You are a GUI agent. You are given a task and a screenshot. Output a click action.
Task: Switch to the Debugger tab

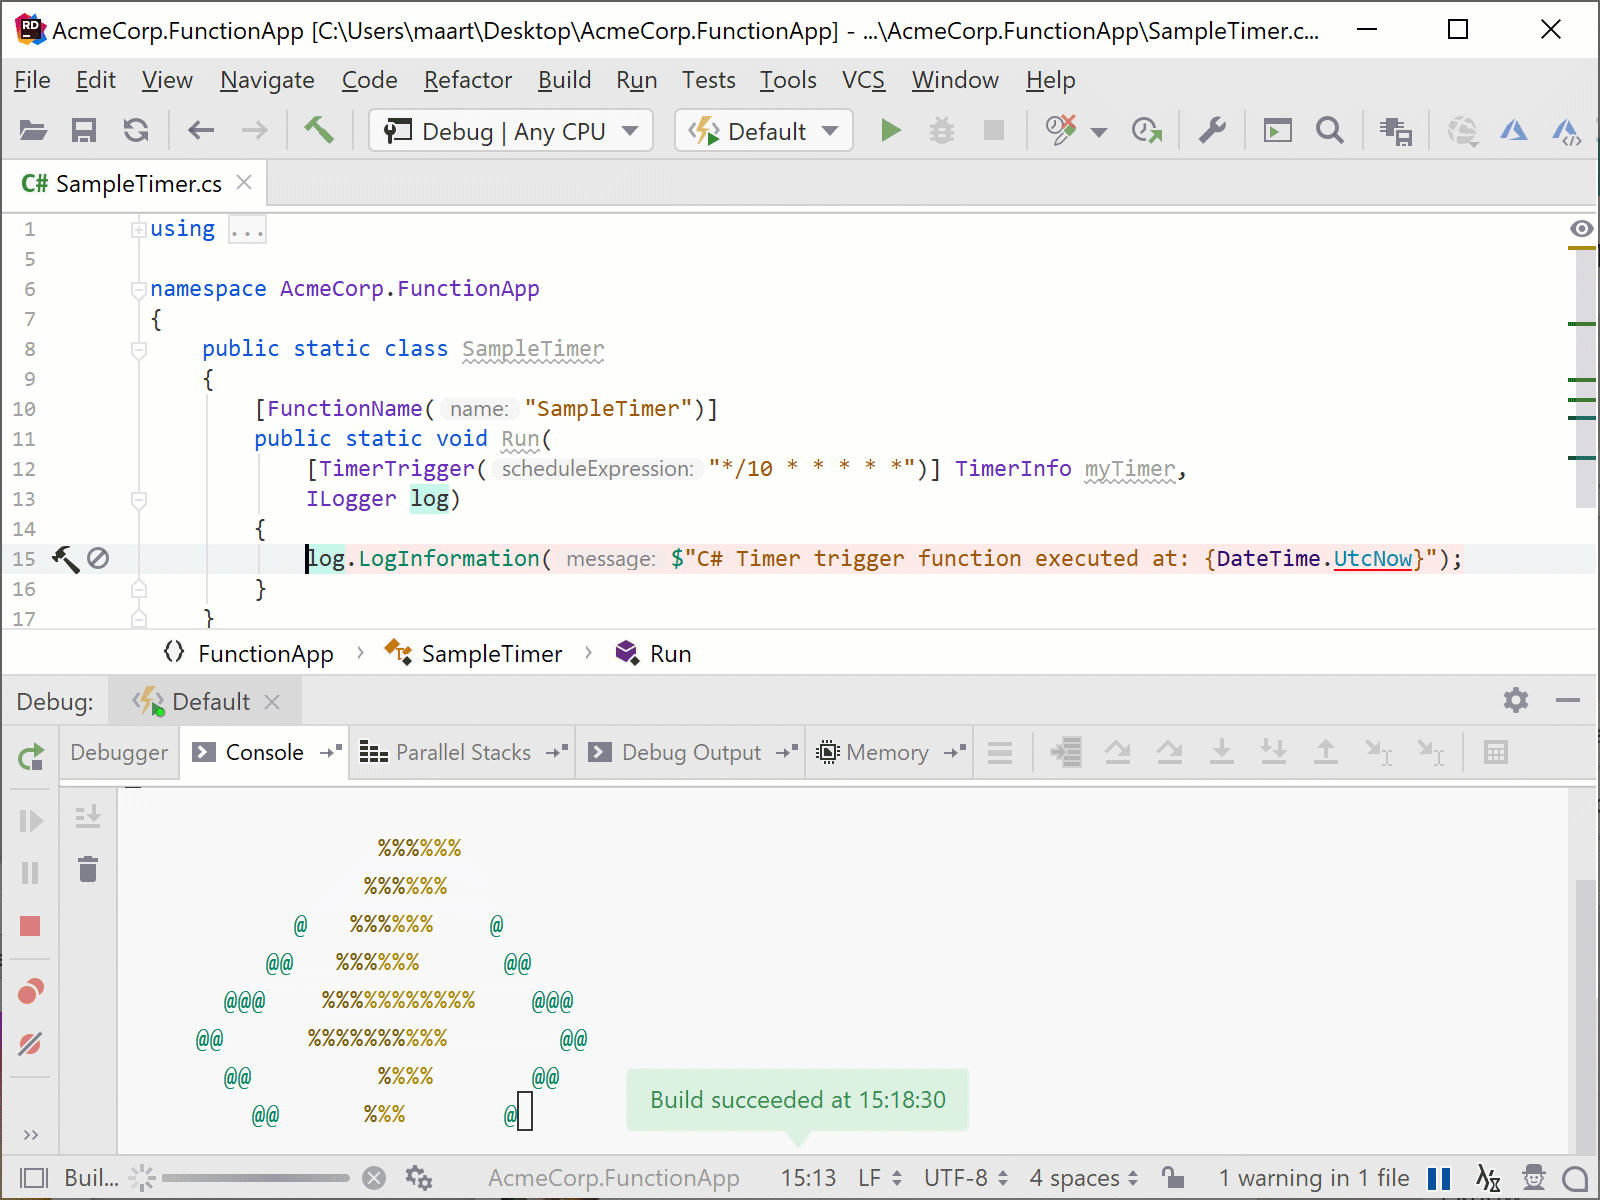click(x=119, y=752)
